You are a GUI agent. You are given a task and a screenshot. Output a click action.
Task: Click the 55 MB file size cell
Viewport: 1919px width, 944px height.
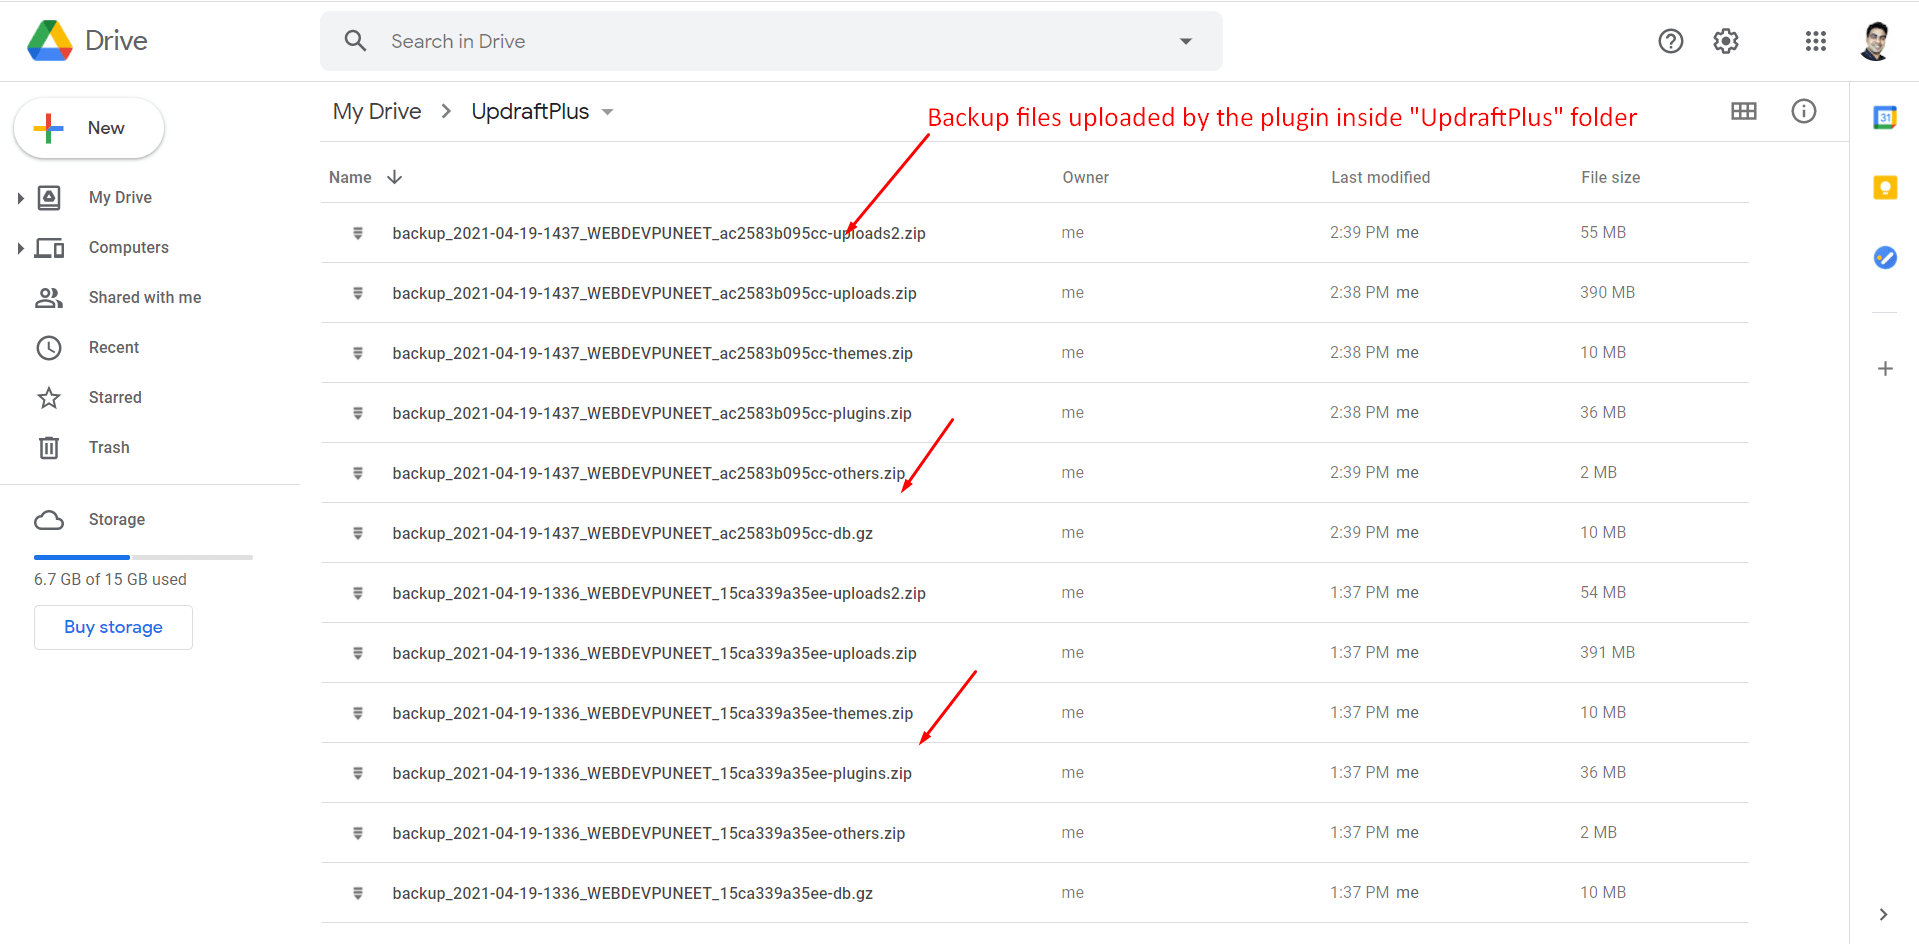[x=1603, y=232]
